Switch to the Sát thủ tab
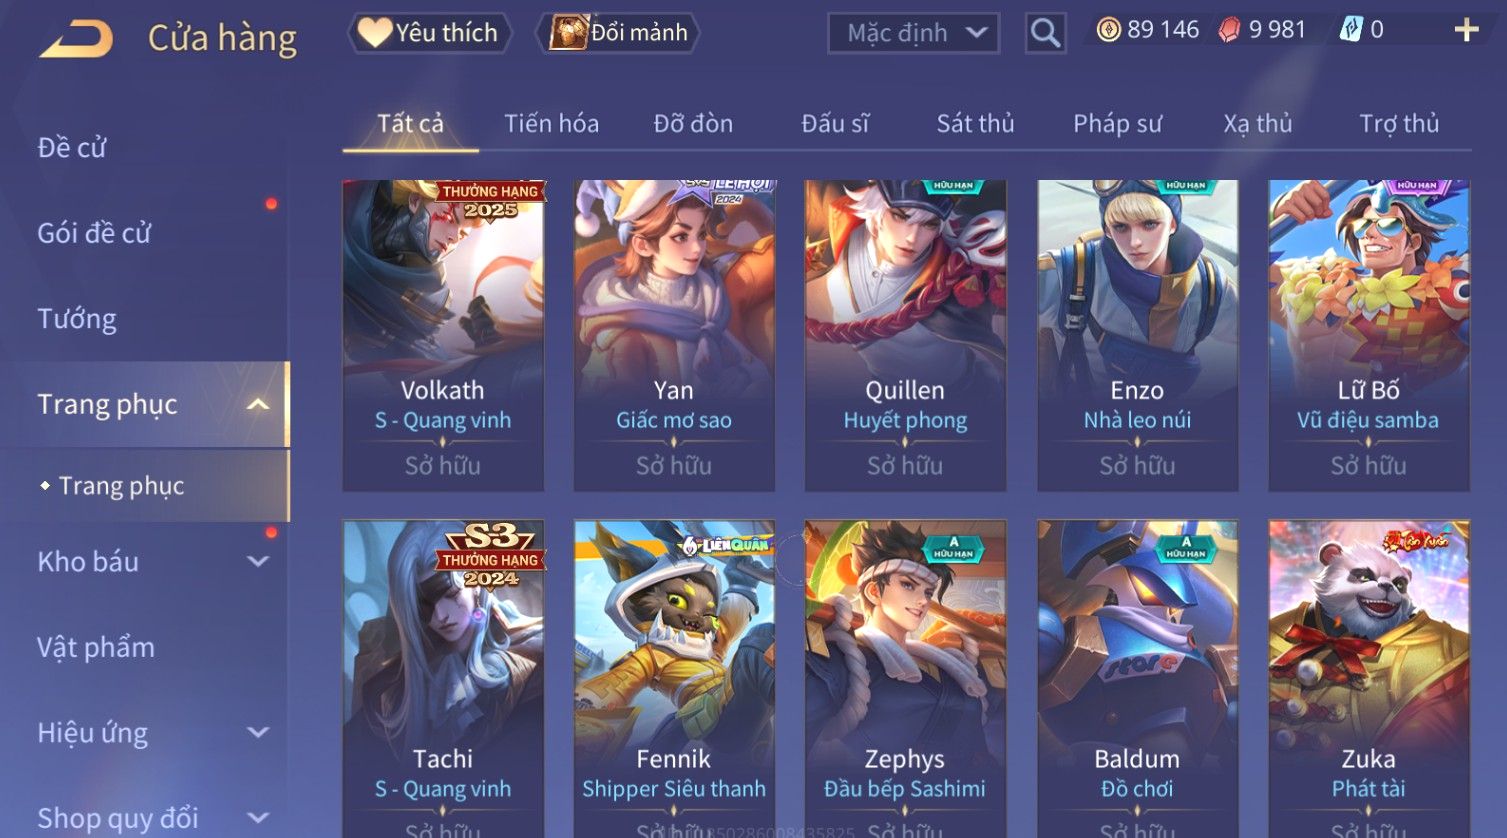 975,124
